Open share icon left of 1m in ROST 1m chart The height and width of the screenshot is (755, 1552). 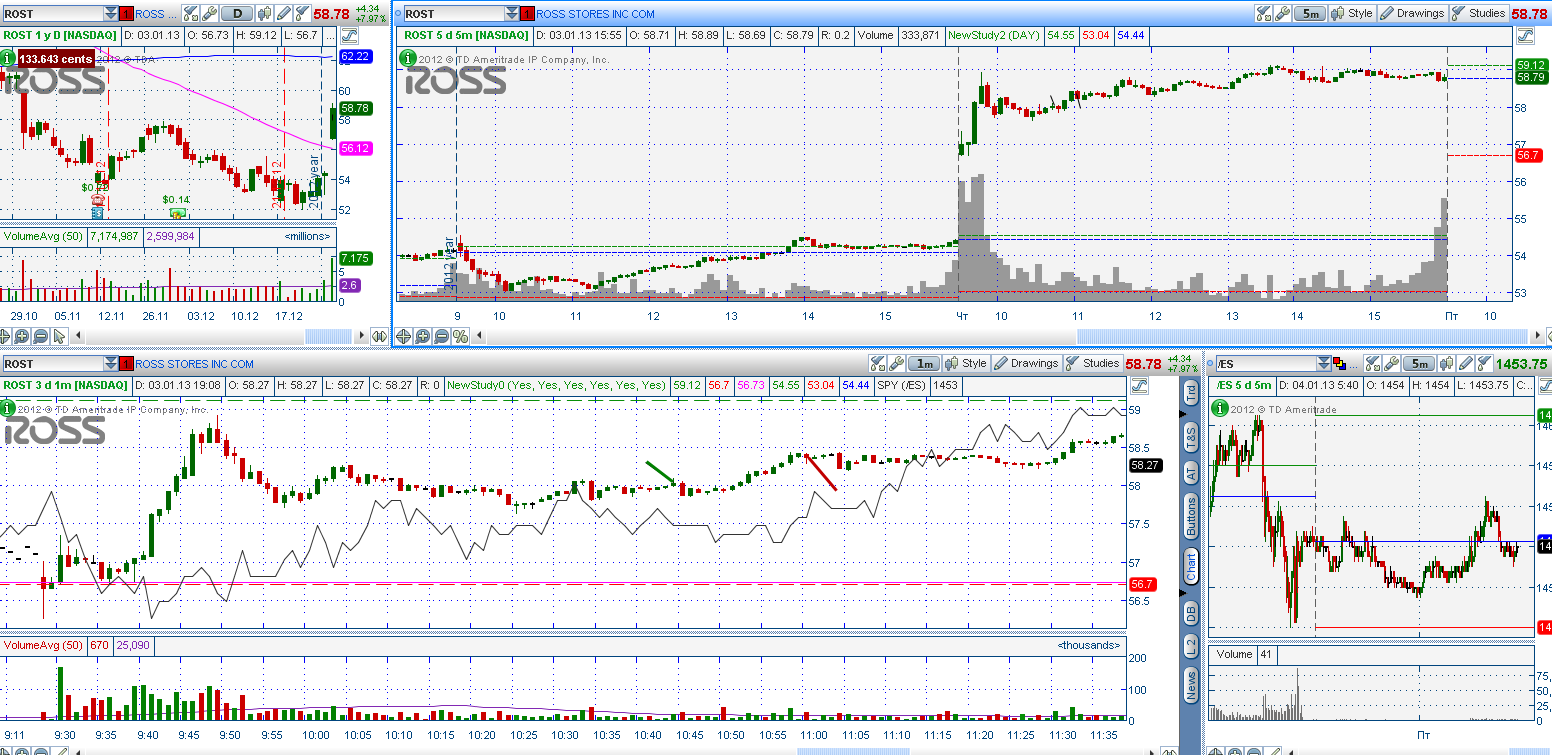click(878, 364)
